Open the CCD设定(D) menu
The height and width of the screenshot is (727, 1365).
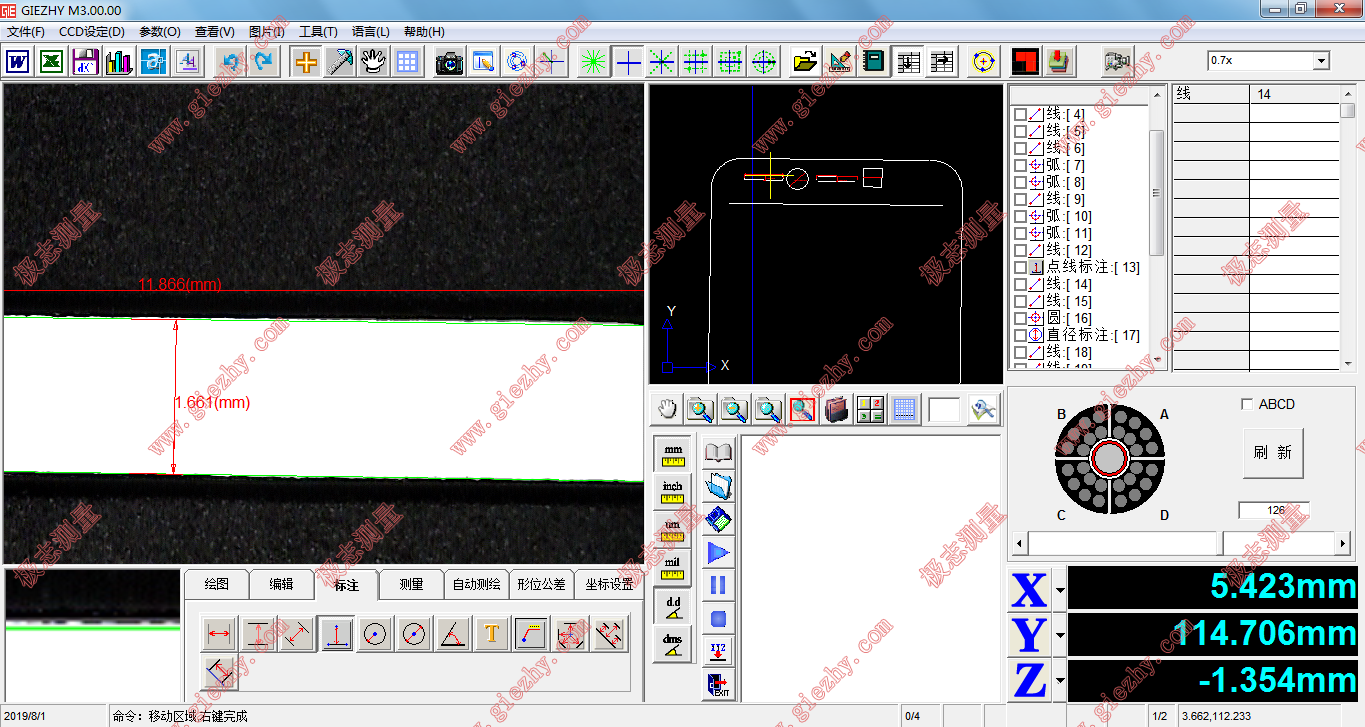pyautogui.click(x=92, y=32)
